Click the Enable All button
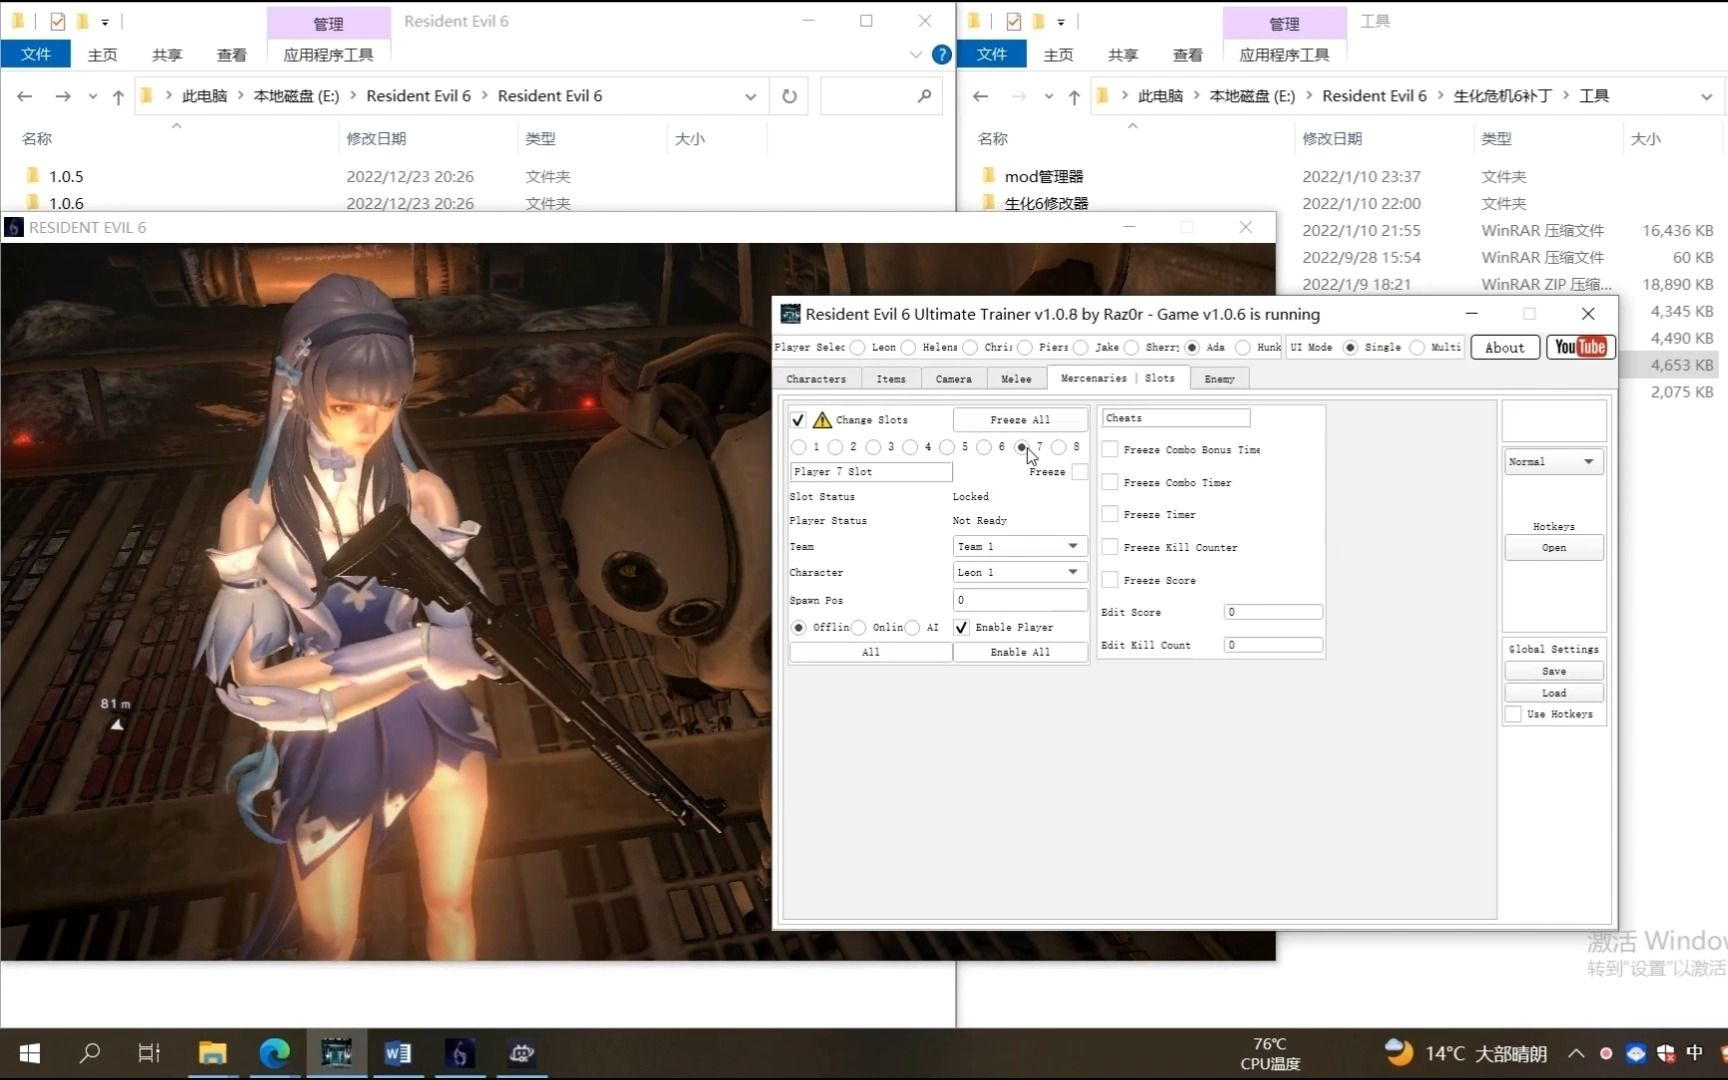 point(1020,652)
